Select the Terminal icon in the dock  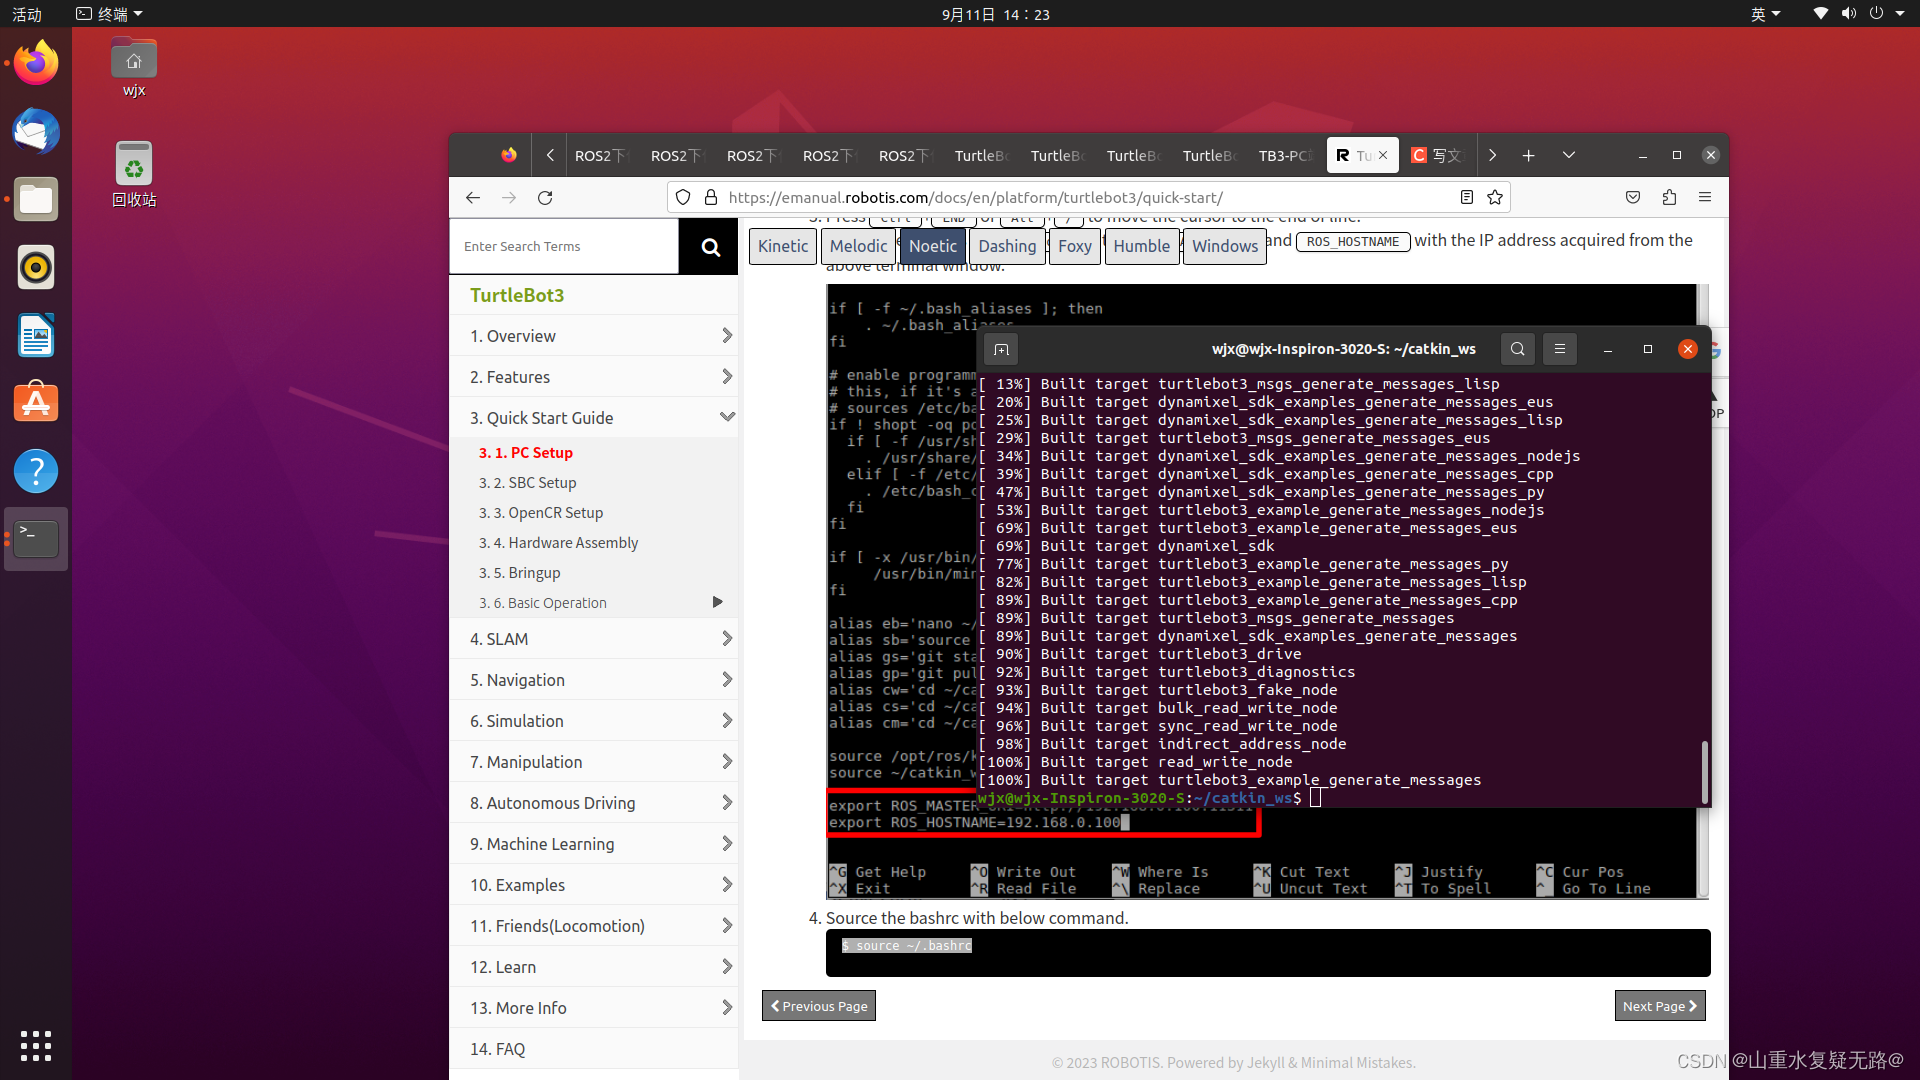pyautogui.click(x=36, y=539)
